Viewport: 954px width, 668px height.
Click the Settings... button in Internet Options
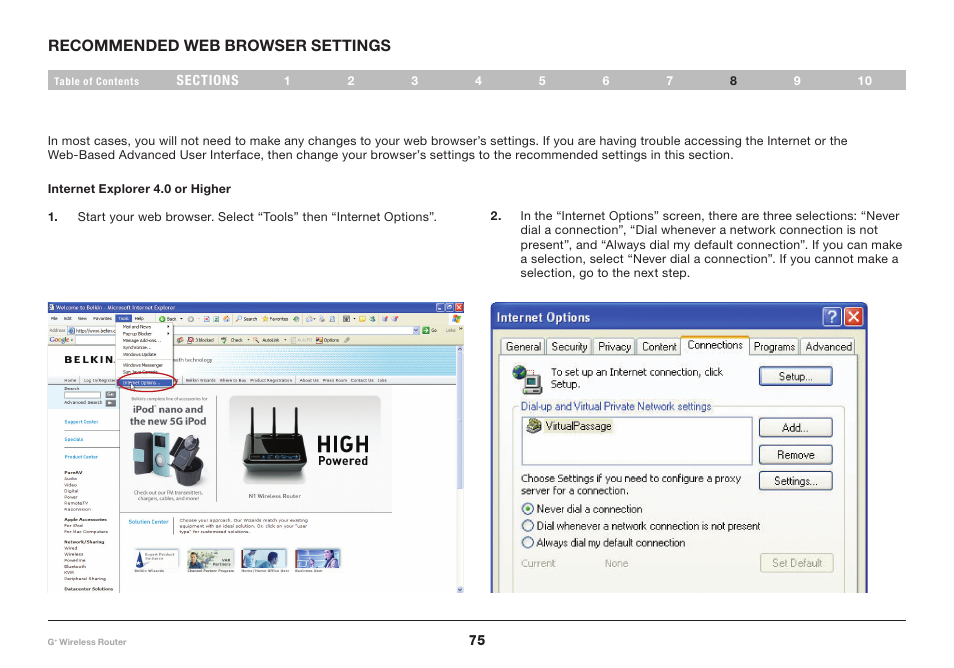tap(795, 481)
